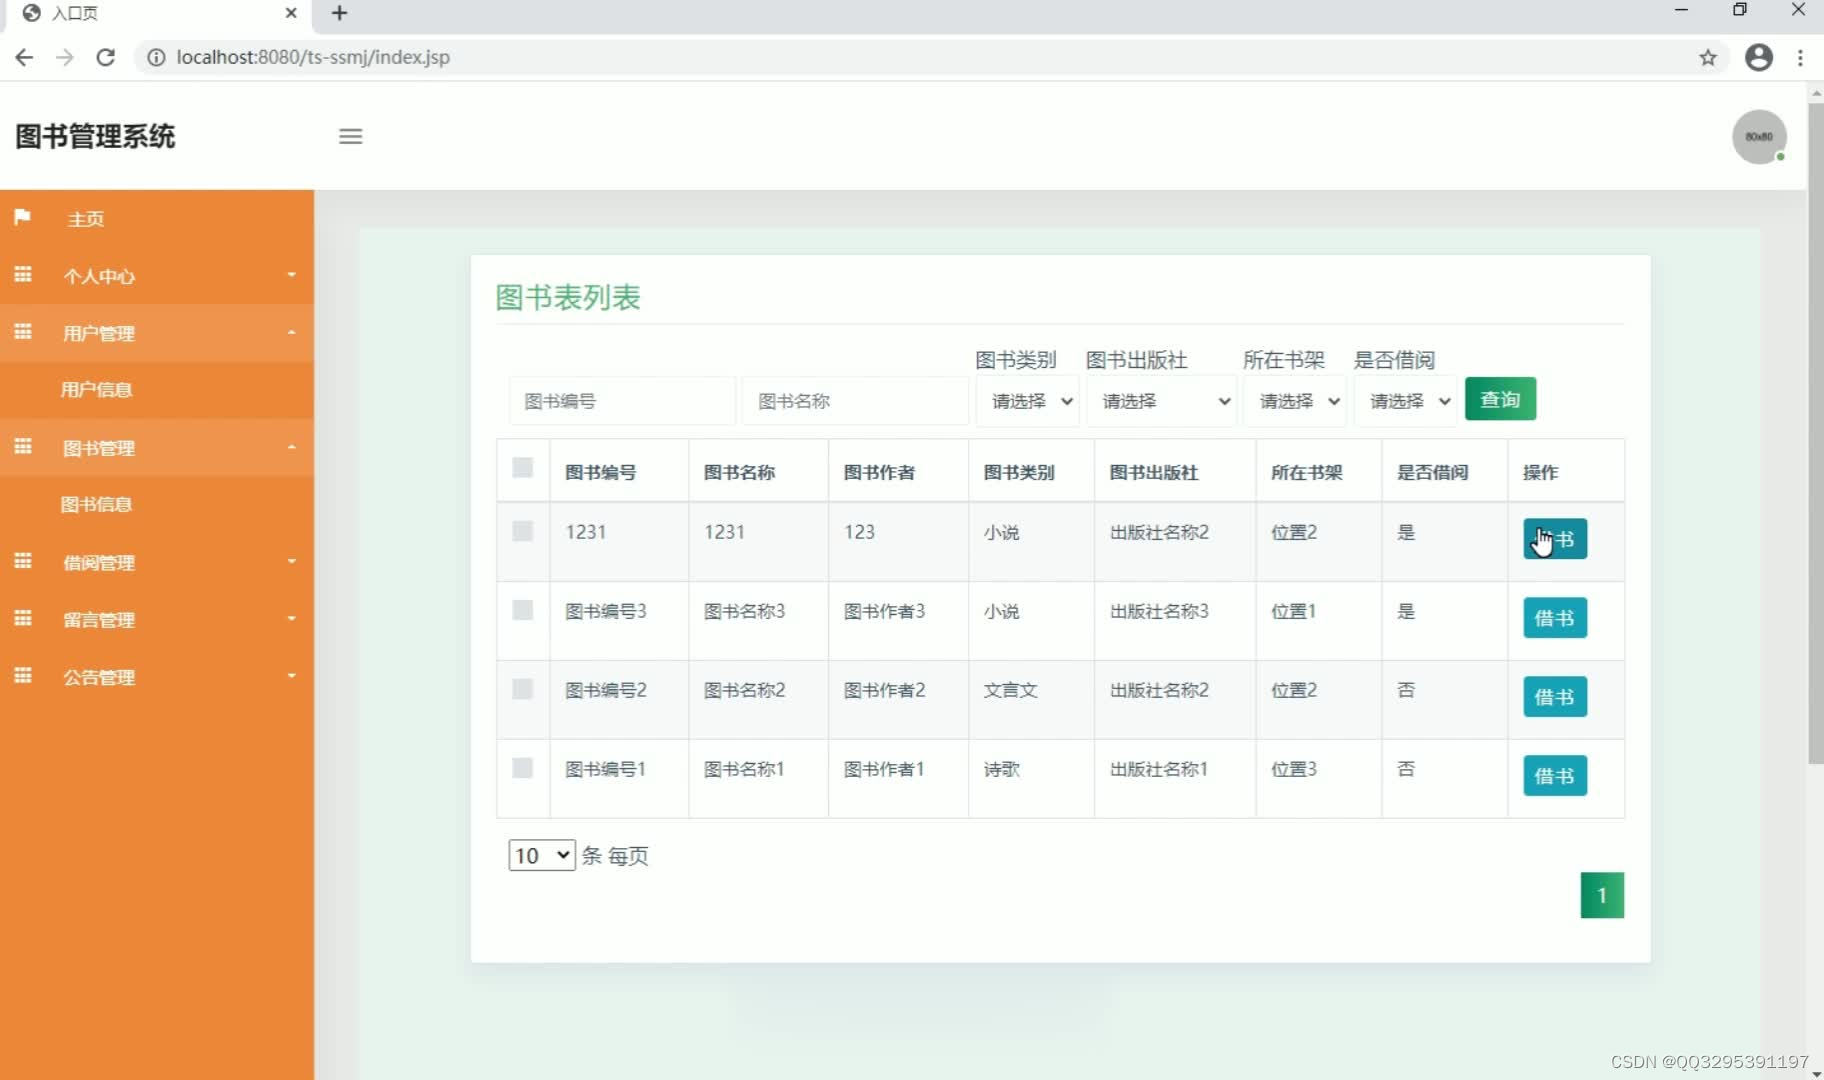1824x1080 pixels.
Task: Check the row for 图书编号2
Action: (522, 689)
